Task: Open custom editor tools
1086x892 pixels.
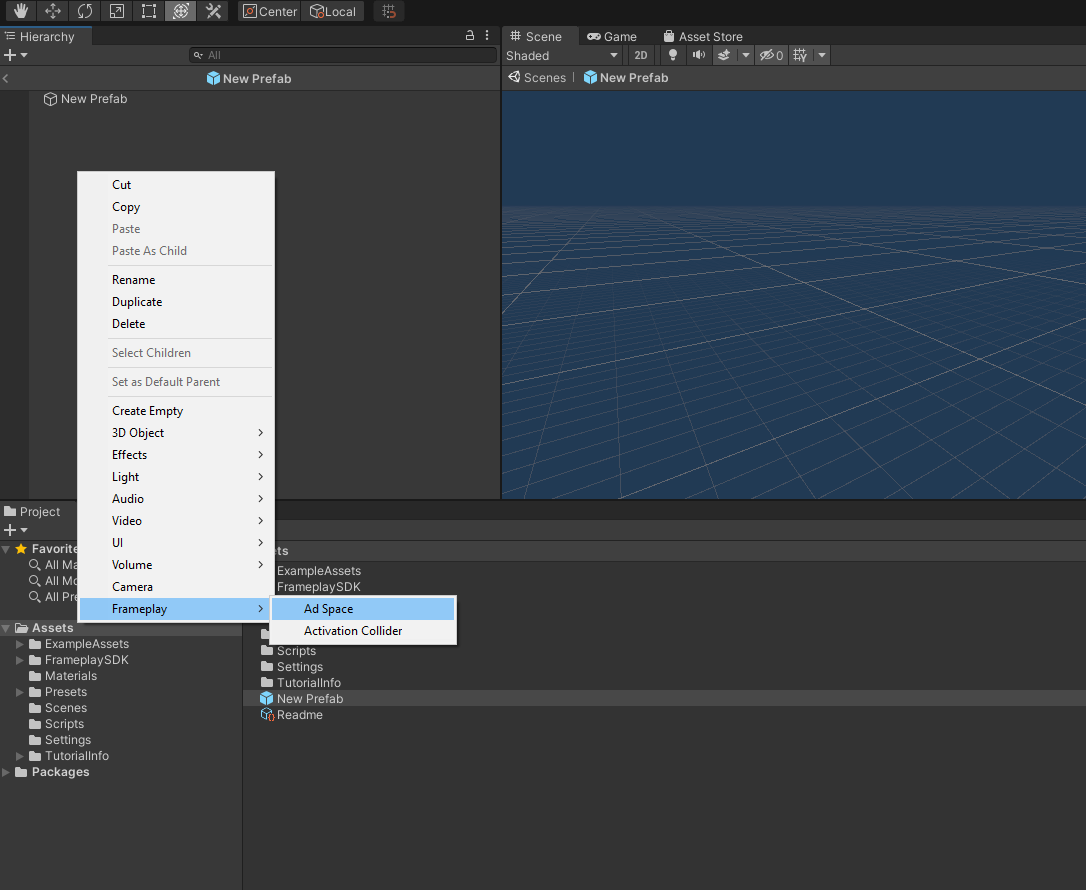Action: click(213, 11)
